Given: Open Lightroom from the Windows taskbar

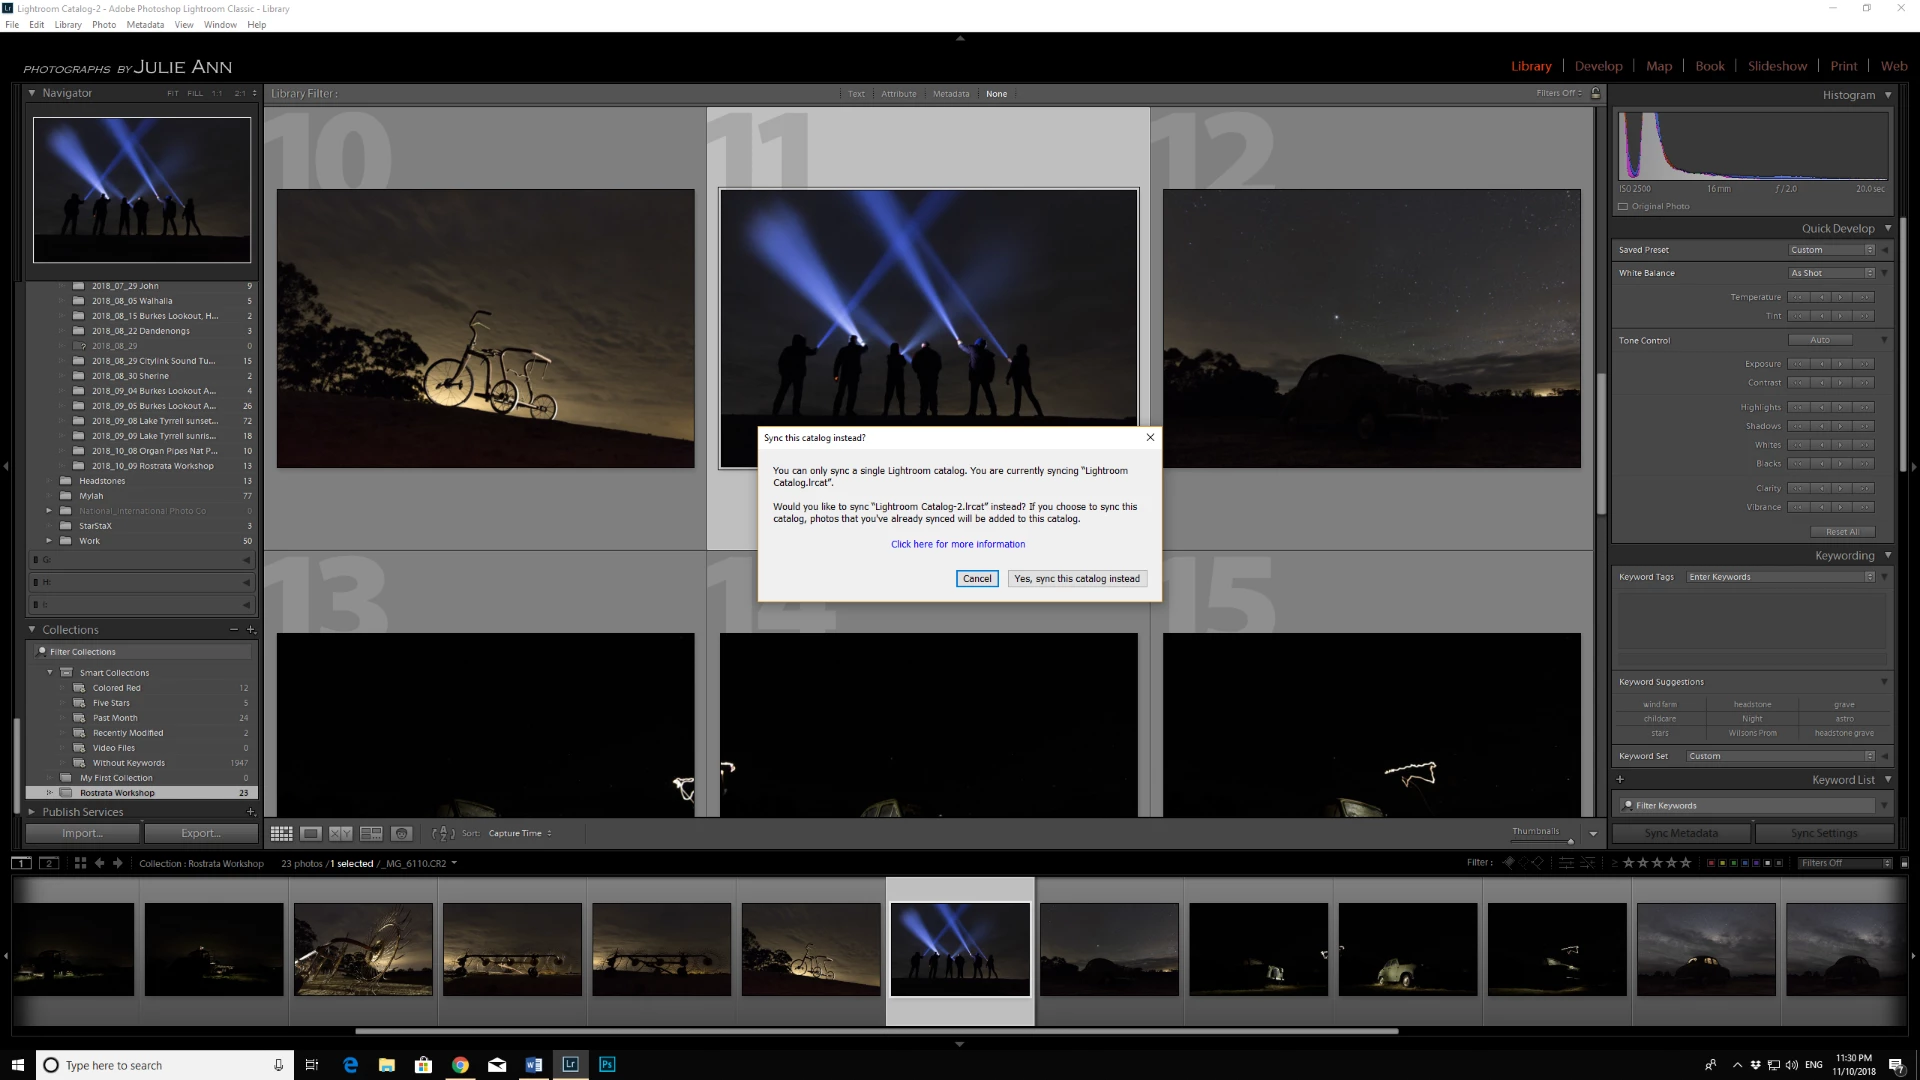Looking at the screenshot, I should [x=570, y=1065].
